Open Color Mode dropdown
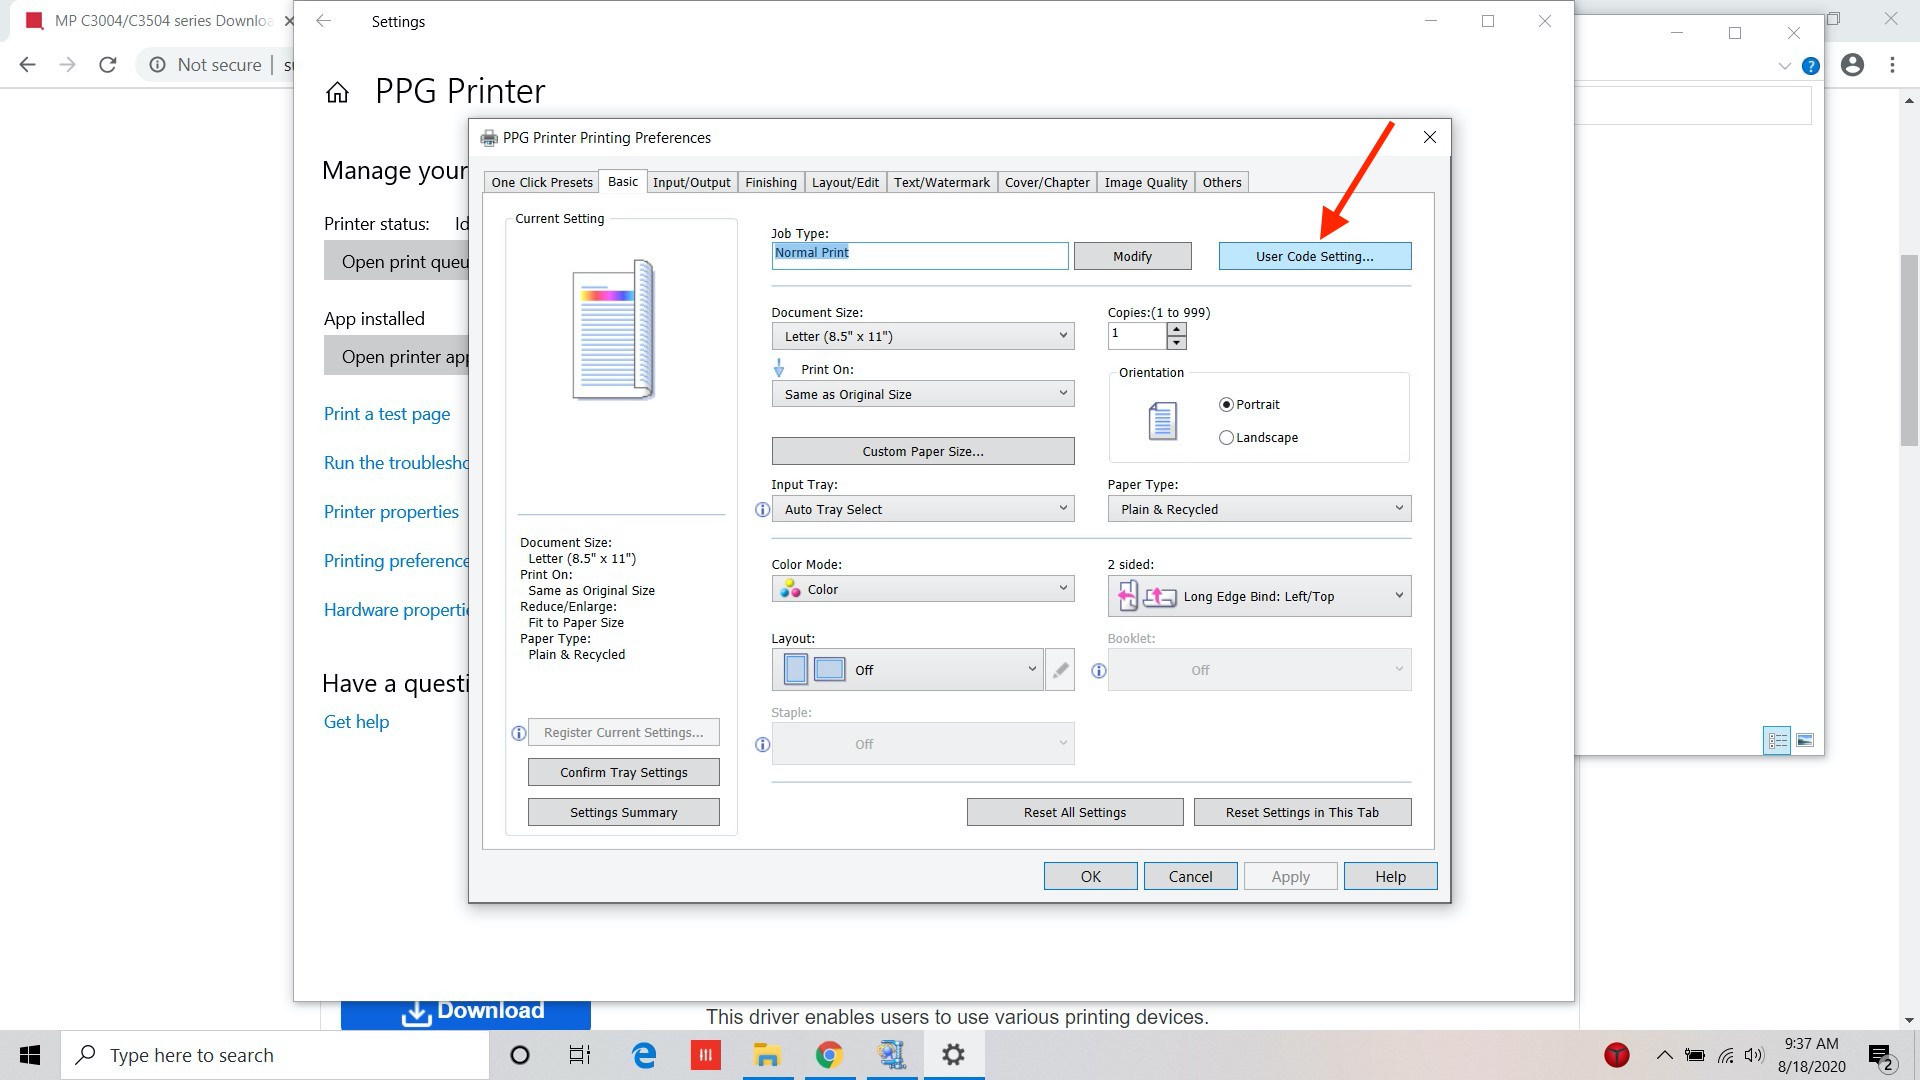 click(x=922, y=589)
